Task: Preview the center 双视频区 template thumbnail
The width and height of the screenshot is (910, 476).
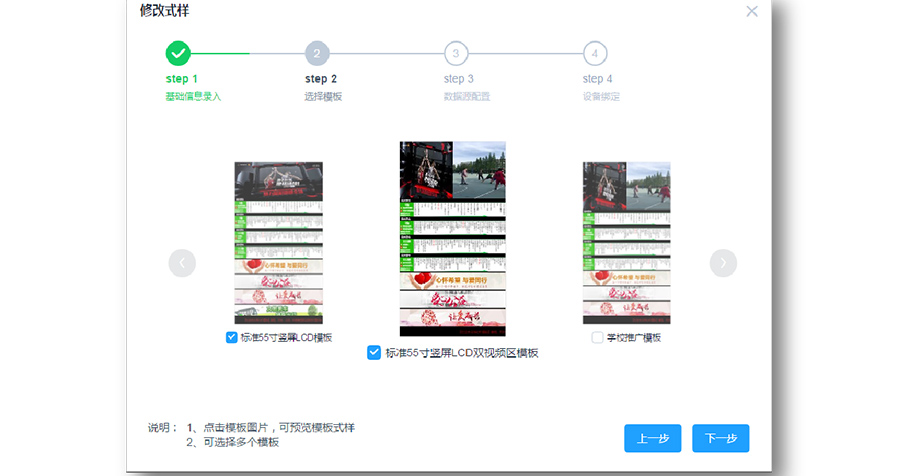Action: coord(453,238)
